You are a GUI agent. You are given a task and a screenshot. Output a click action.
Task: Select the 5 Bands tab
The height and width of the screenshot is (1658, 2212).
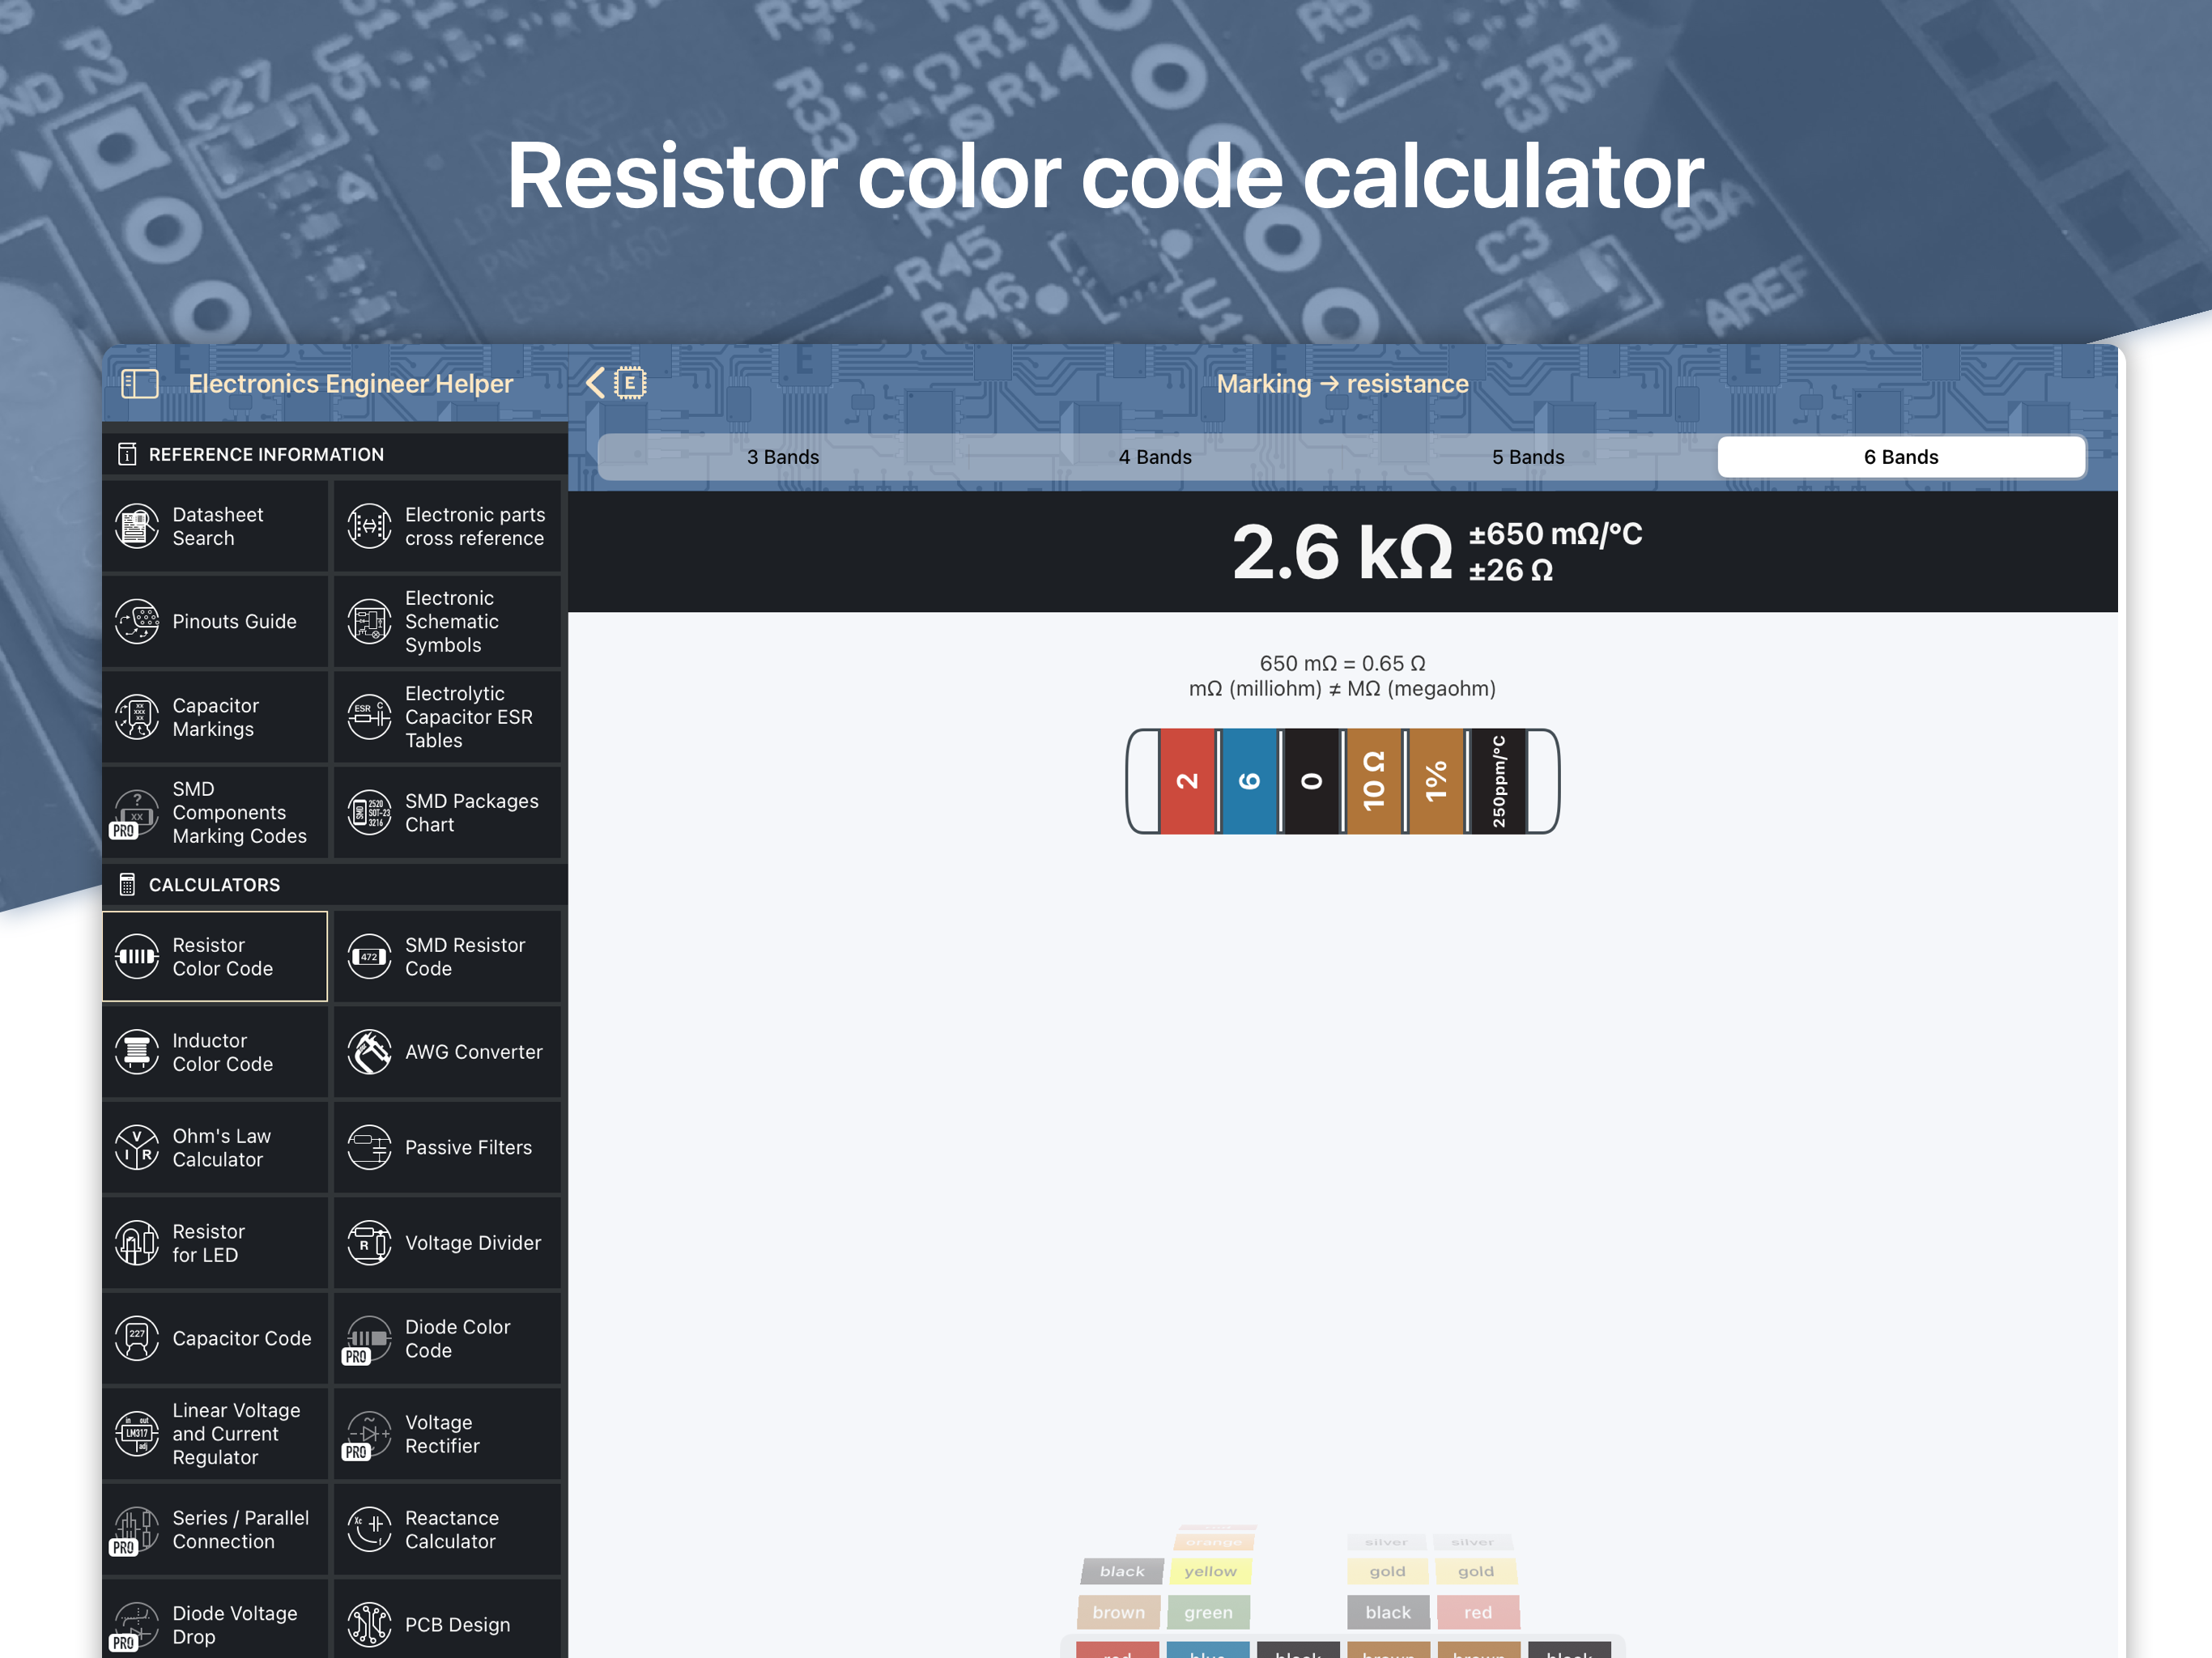[x=1528, y=457]
